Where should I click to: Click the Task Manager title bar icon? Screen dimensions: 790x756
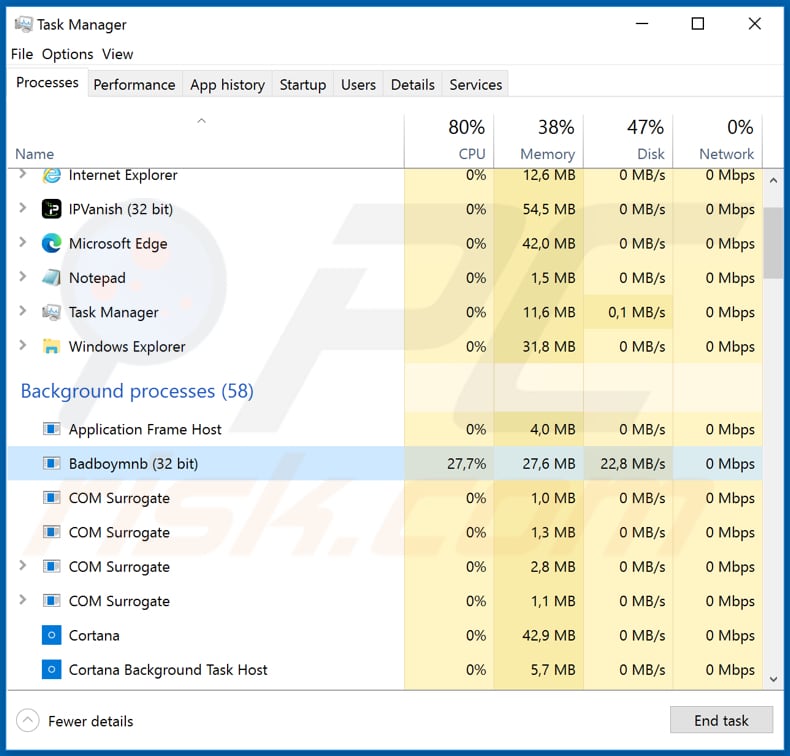point(23,24)
